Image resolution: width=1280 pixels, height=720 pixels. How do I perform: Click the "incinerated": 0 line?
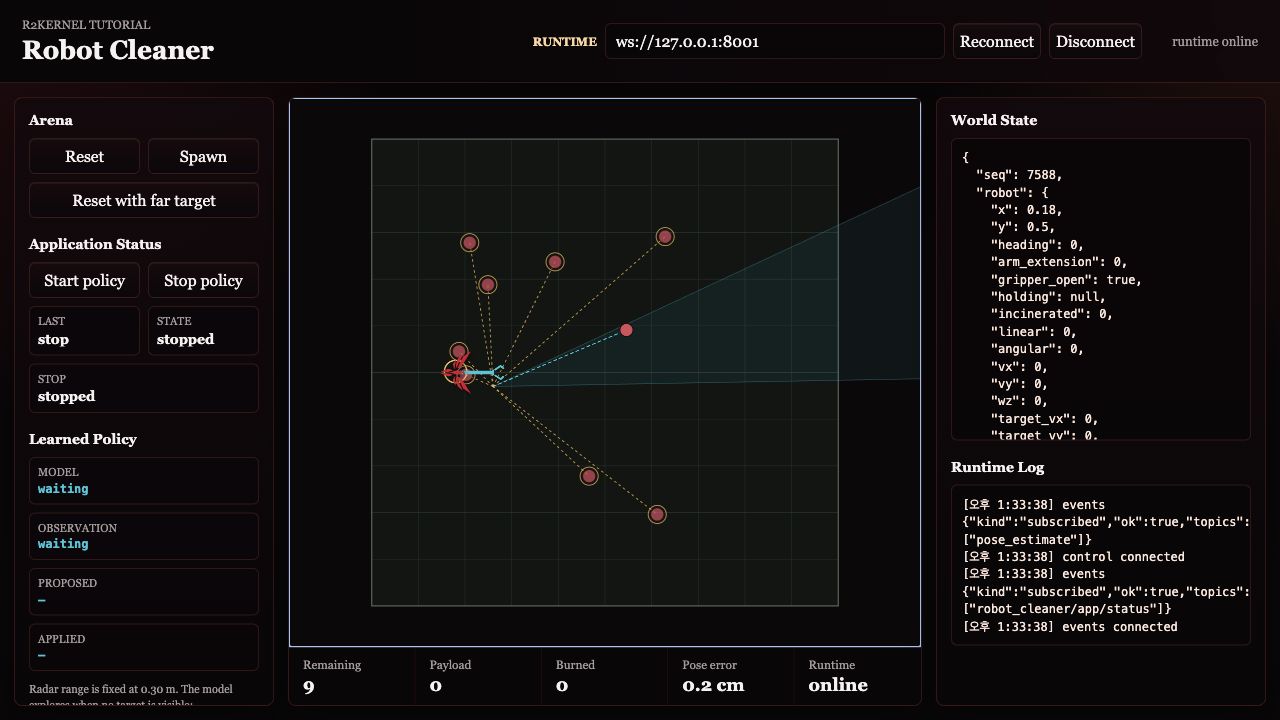tap(1051, 314)
